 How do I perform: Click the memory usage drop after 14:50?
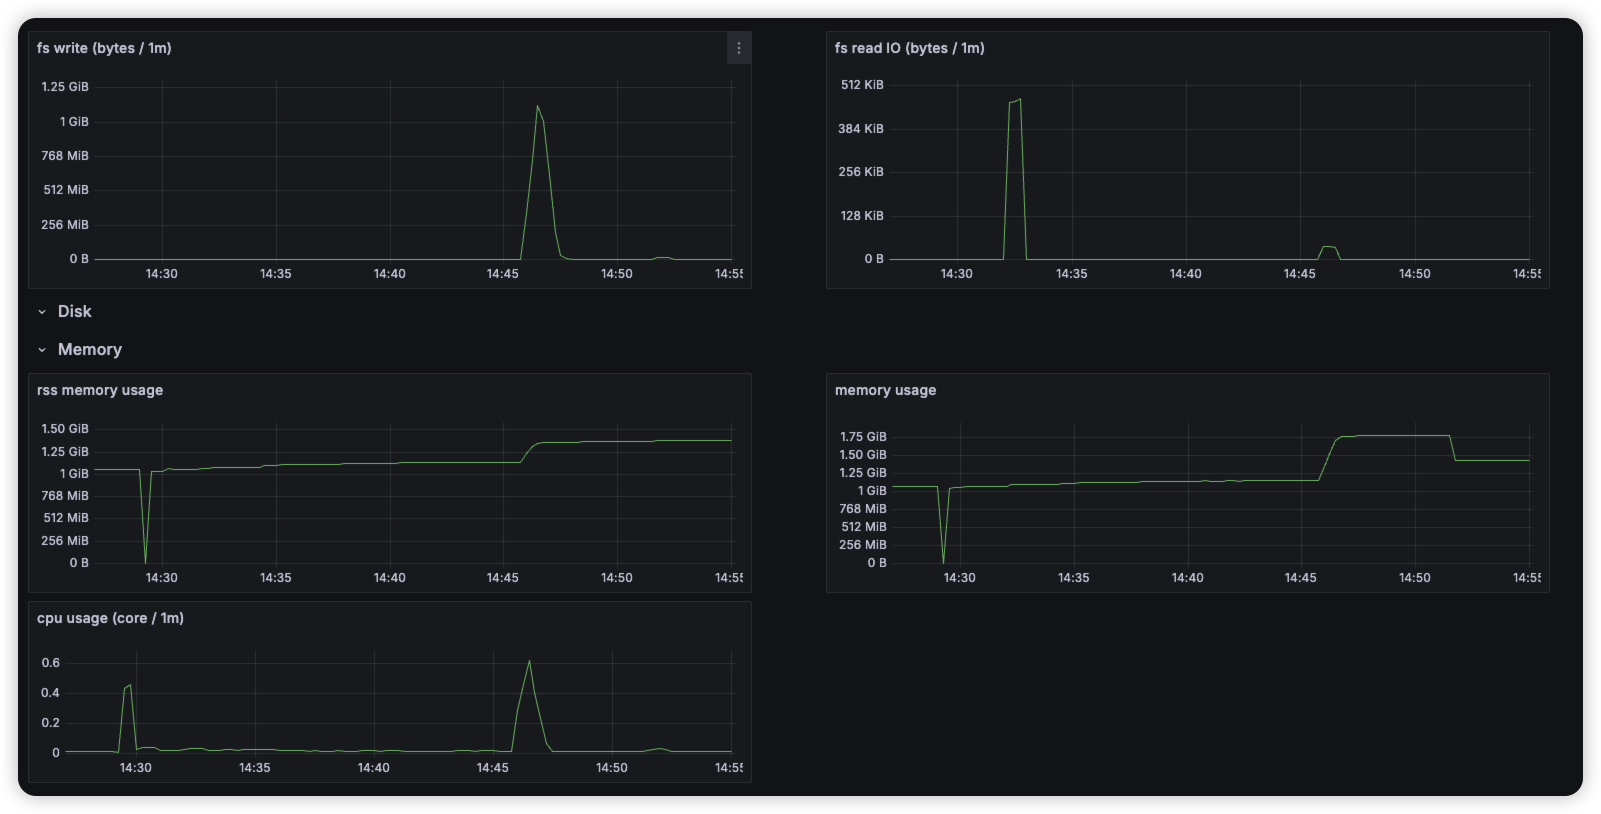click(x=1453, y=449)
